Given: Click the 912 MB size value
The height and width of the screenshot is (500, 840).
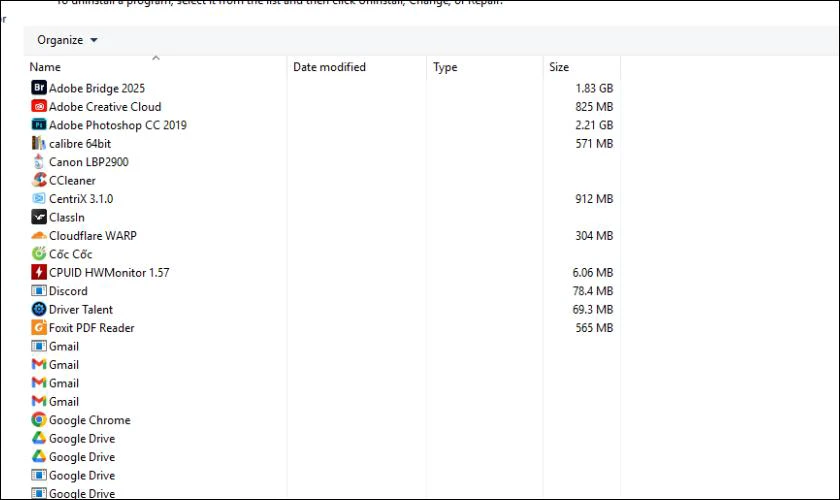Looking at the screenshot, I should tap(594, 199).
